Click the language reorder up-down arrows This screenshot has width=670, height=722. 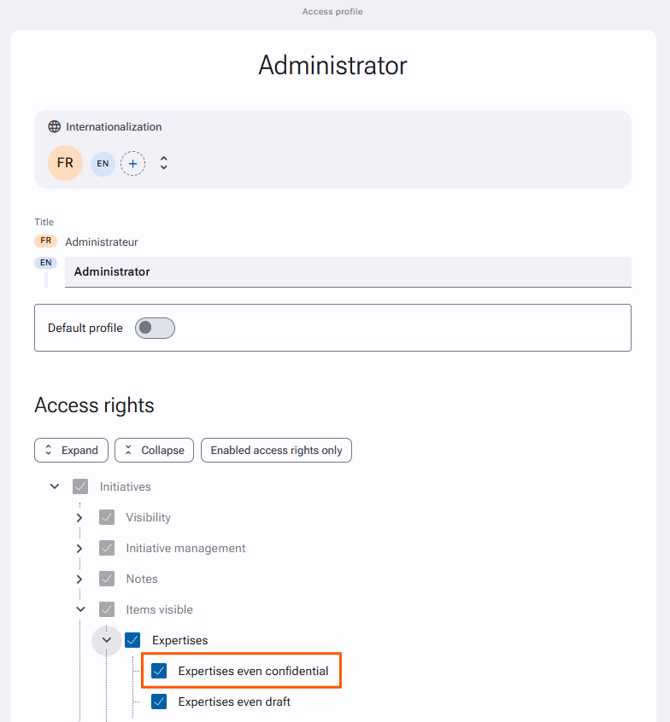[x=163, y=163]
